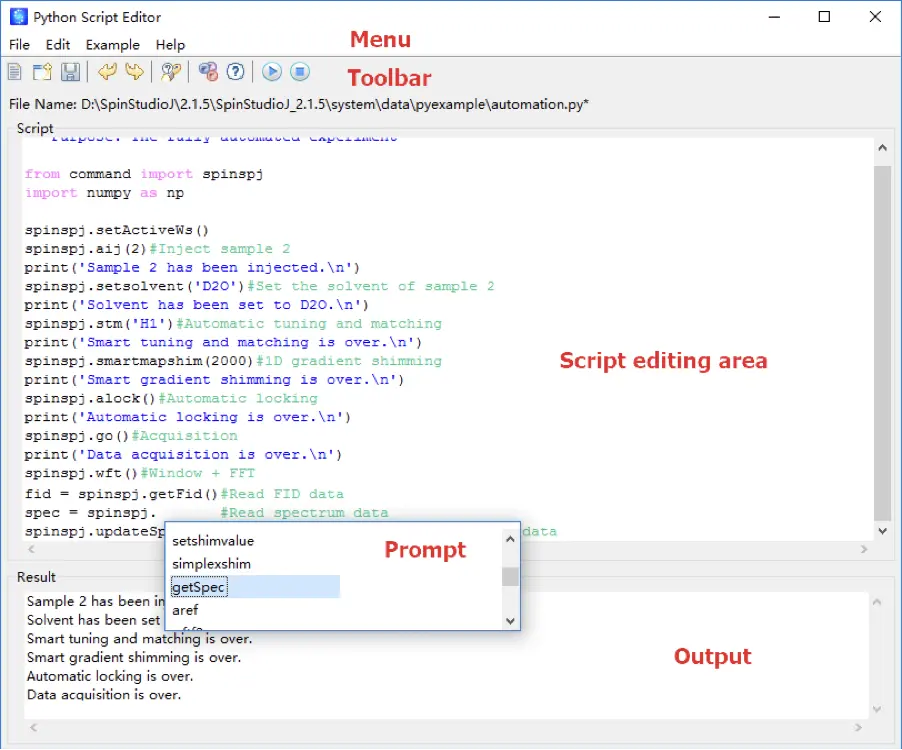
Task: Click the Undo arrow icon
Action: pyautogui.click(x=107, y=71)
